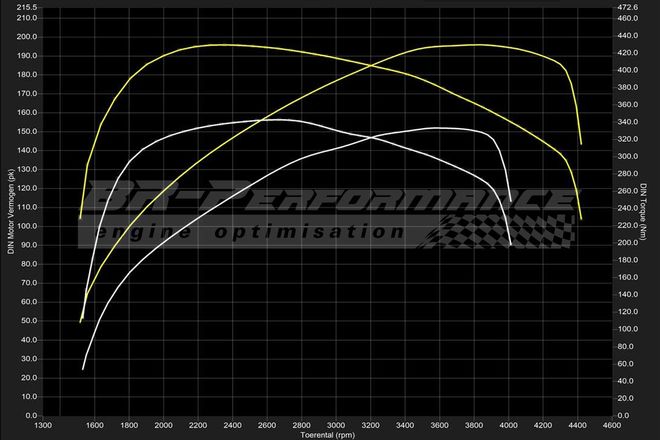Click the 70.0 power axis label
This screenshot has height=440, width=660.
click(28, 283)
